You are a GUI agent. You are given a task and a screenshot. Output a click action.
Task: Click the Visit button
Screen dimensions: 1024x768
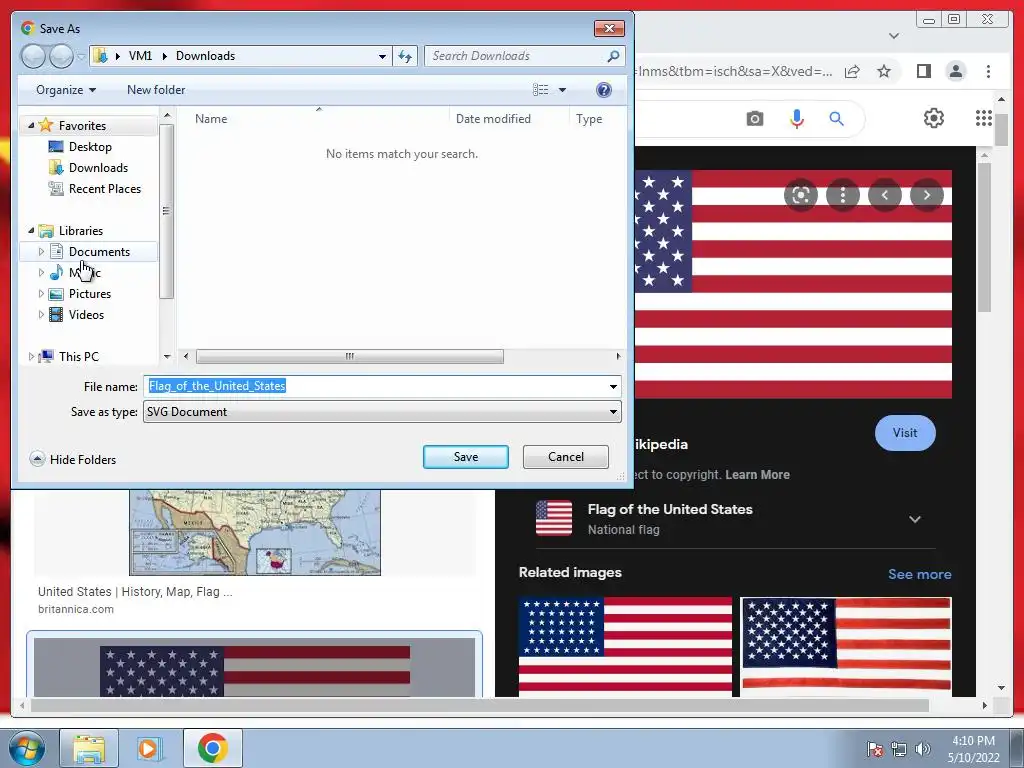(905, 433)
